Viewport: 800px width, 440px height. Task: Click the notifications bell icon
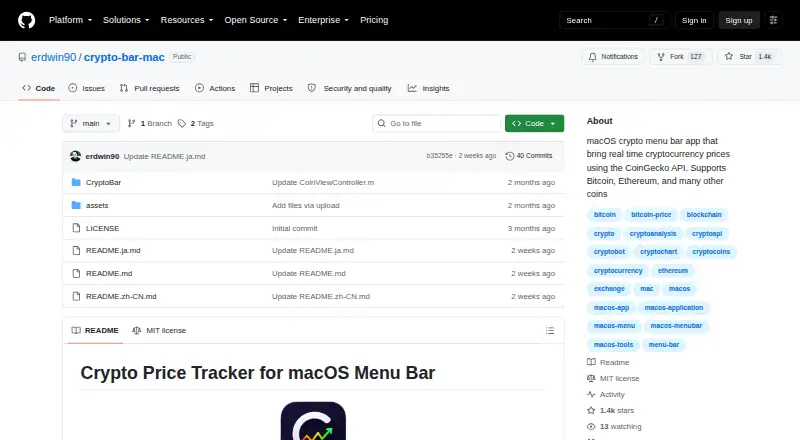592,57
